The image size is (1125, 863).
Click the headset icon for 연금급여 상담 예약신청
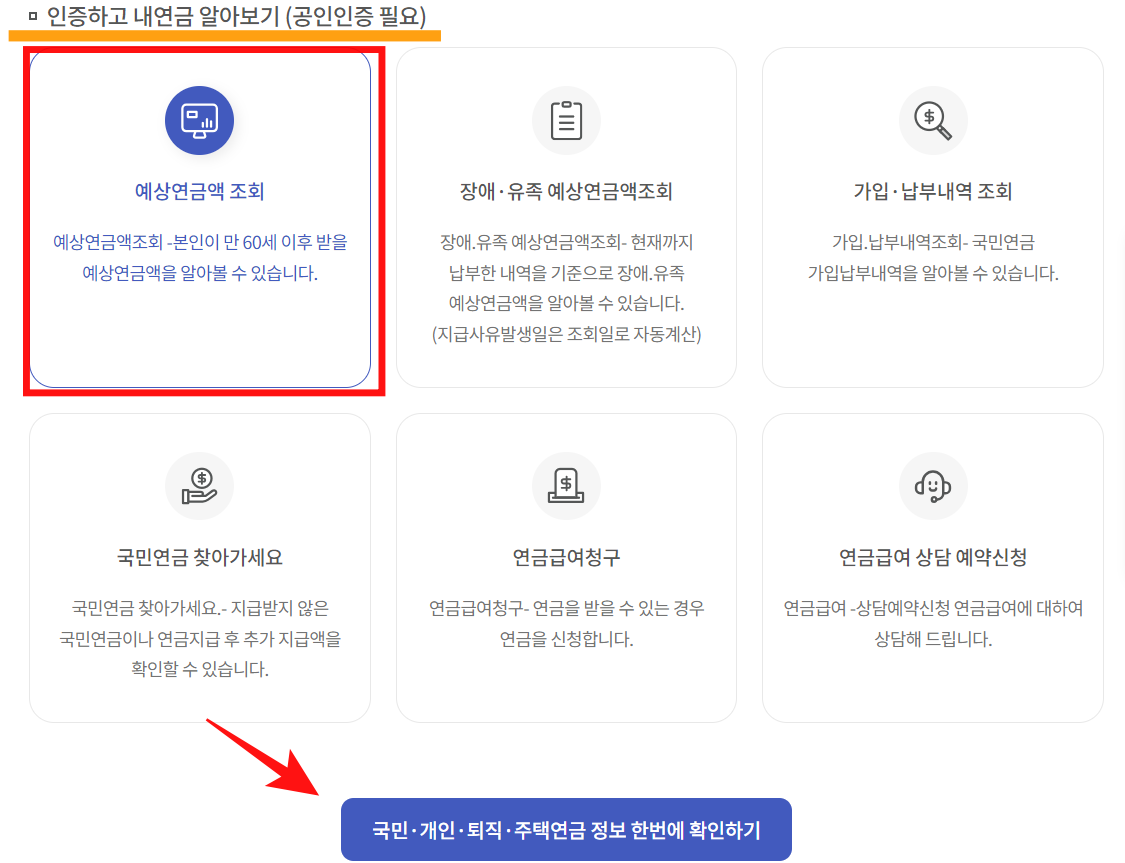[933, 486]
